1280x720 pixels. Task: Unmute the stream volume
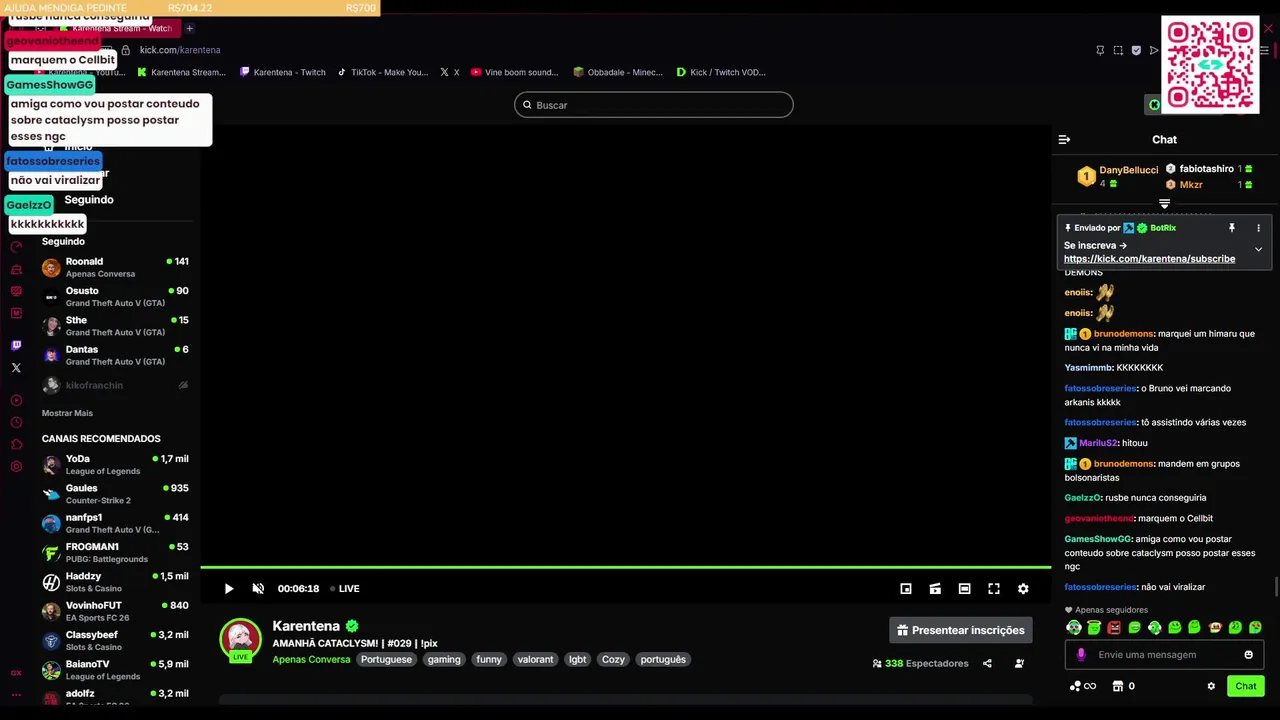258,589
